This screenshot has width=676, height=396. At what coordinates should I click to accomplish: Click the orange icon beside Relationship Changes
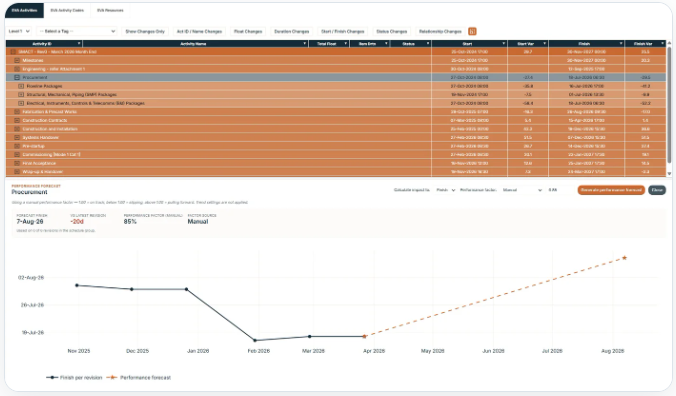pos(472,31)
